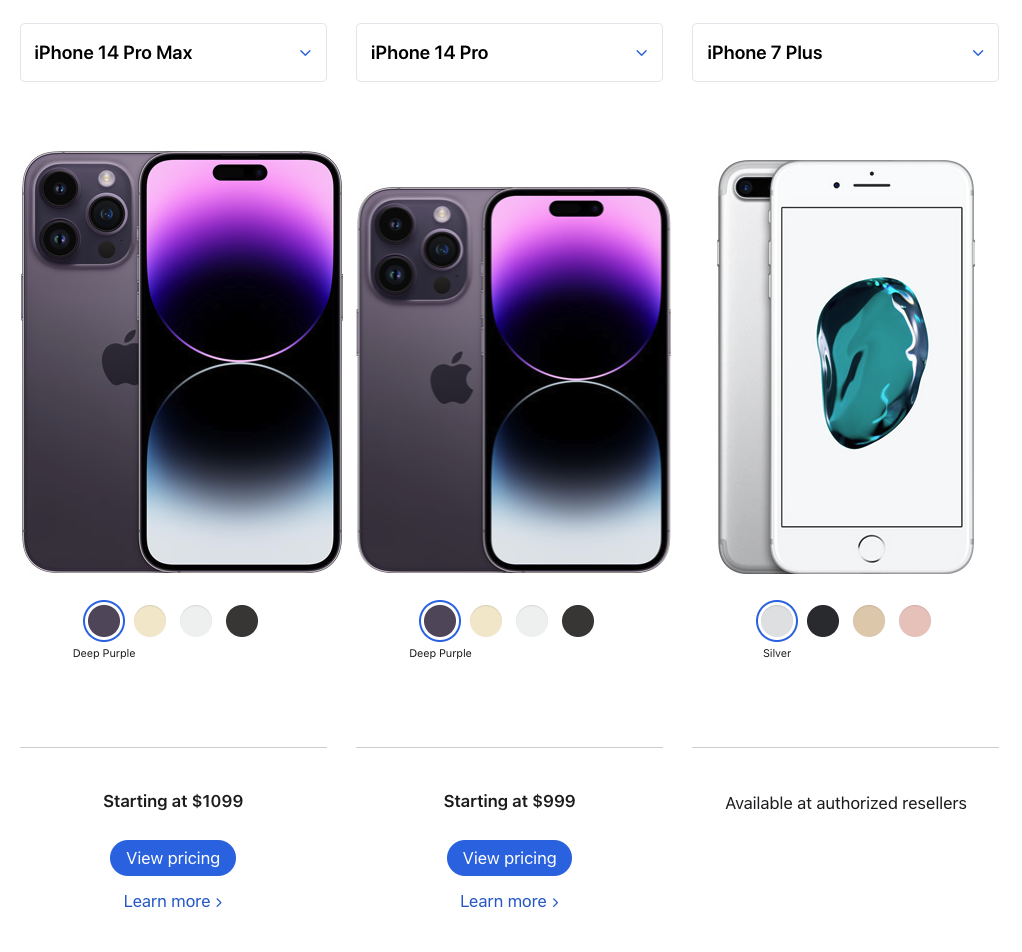Pick Gold swatch for iPhone 7 Plus
Screen dimensions: 1022x952
point(869,620)
